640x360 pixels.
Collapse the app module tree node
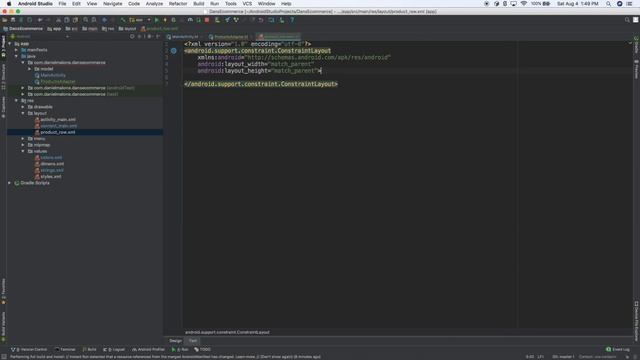[10, 44]
